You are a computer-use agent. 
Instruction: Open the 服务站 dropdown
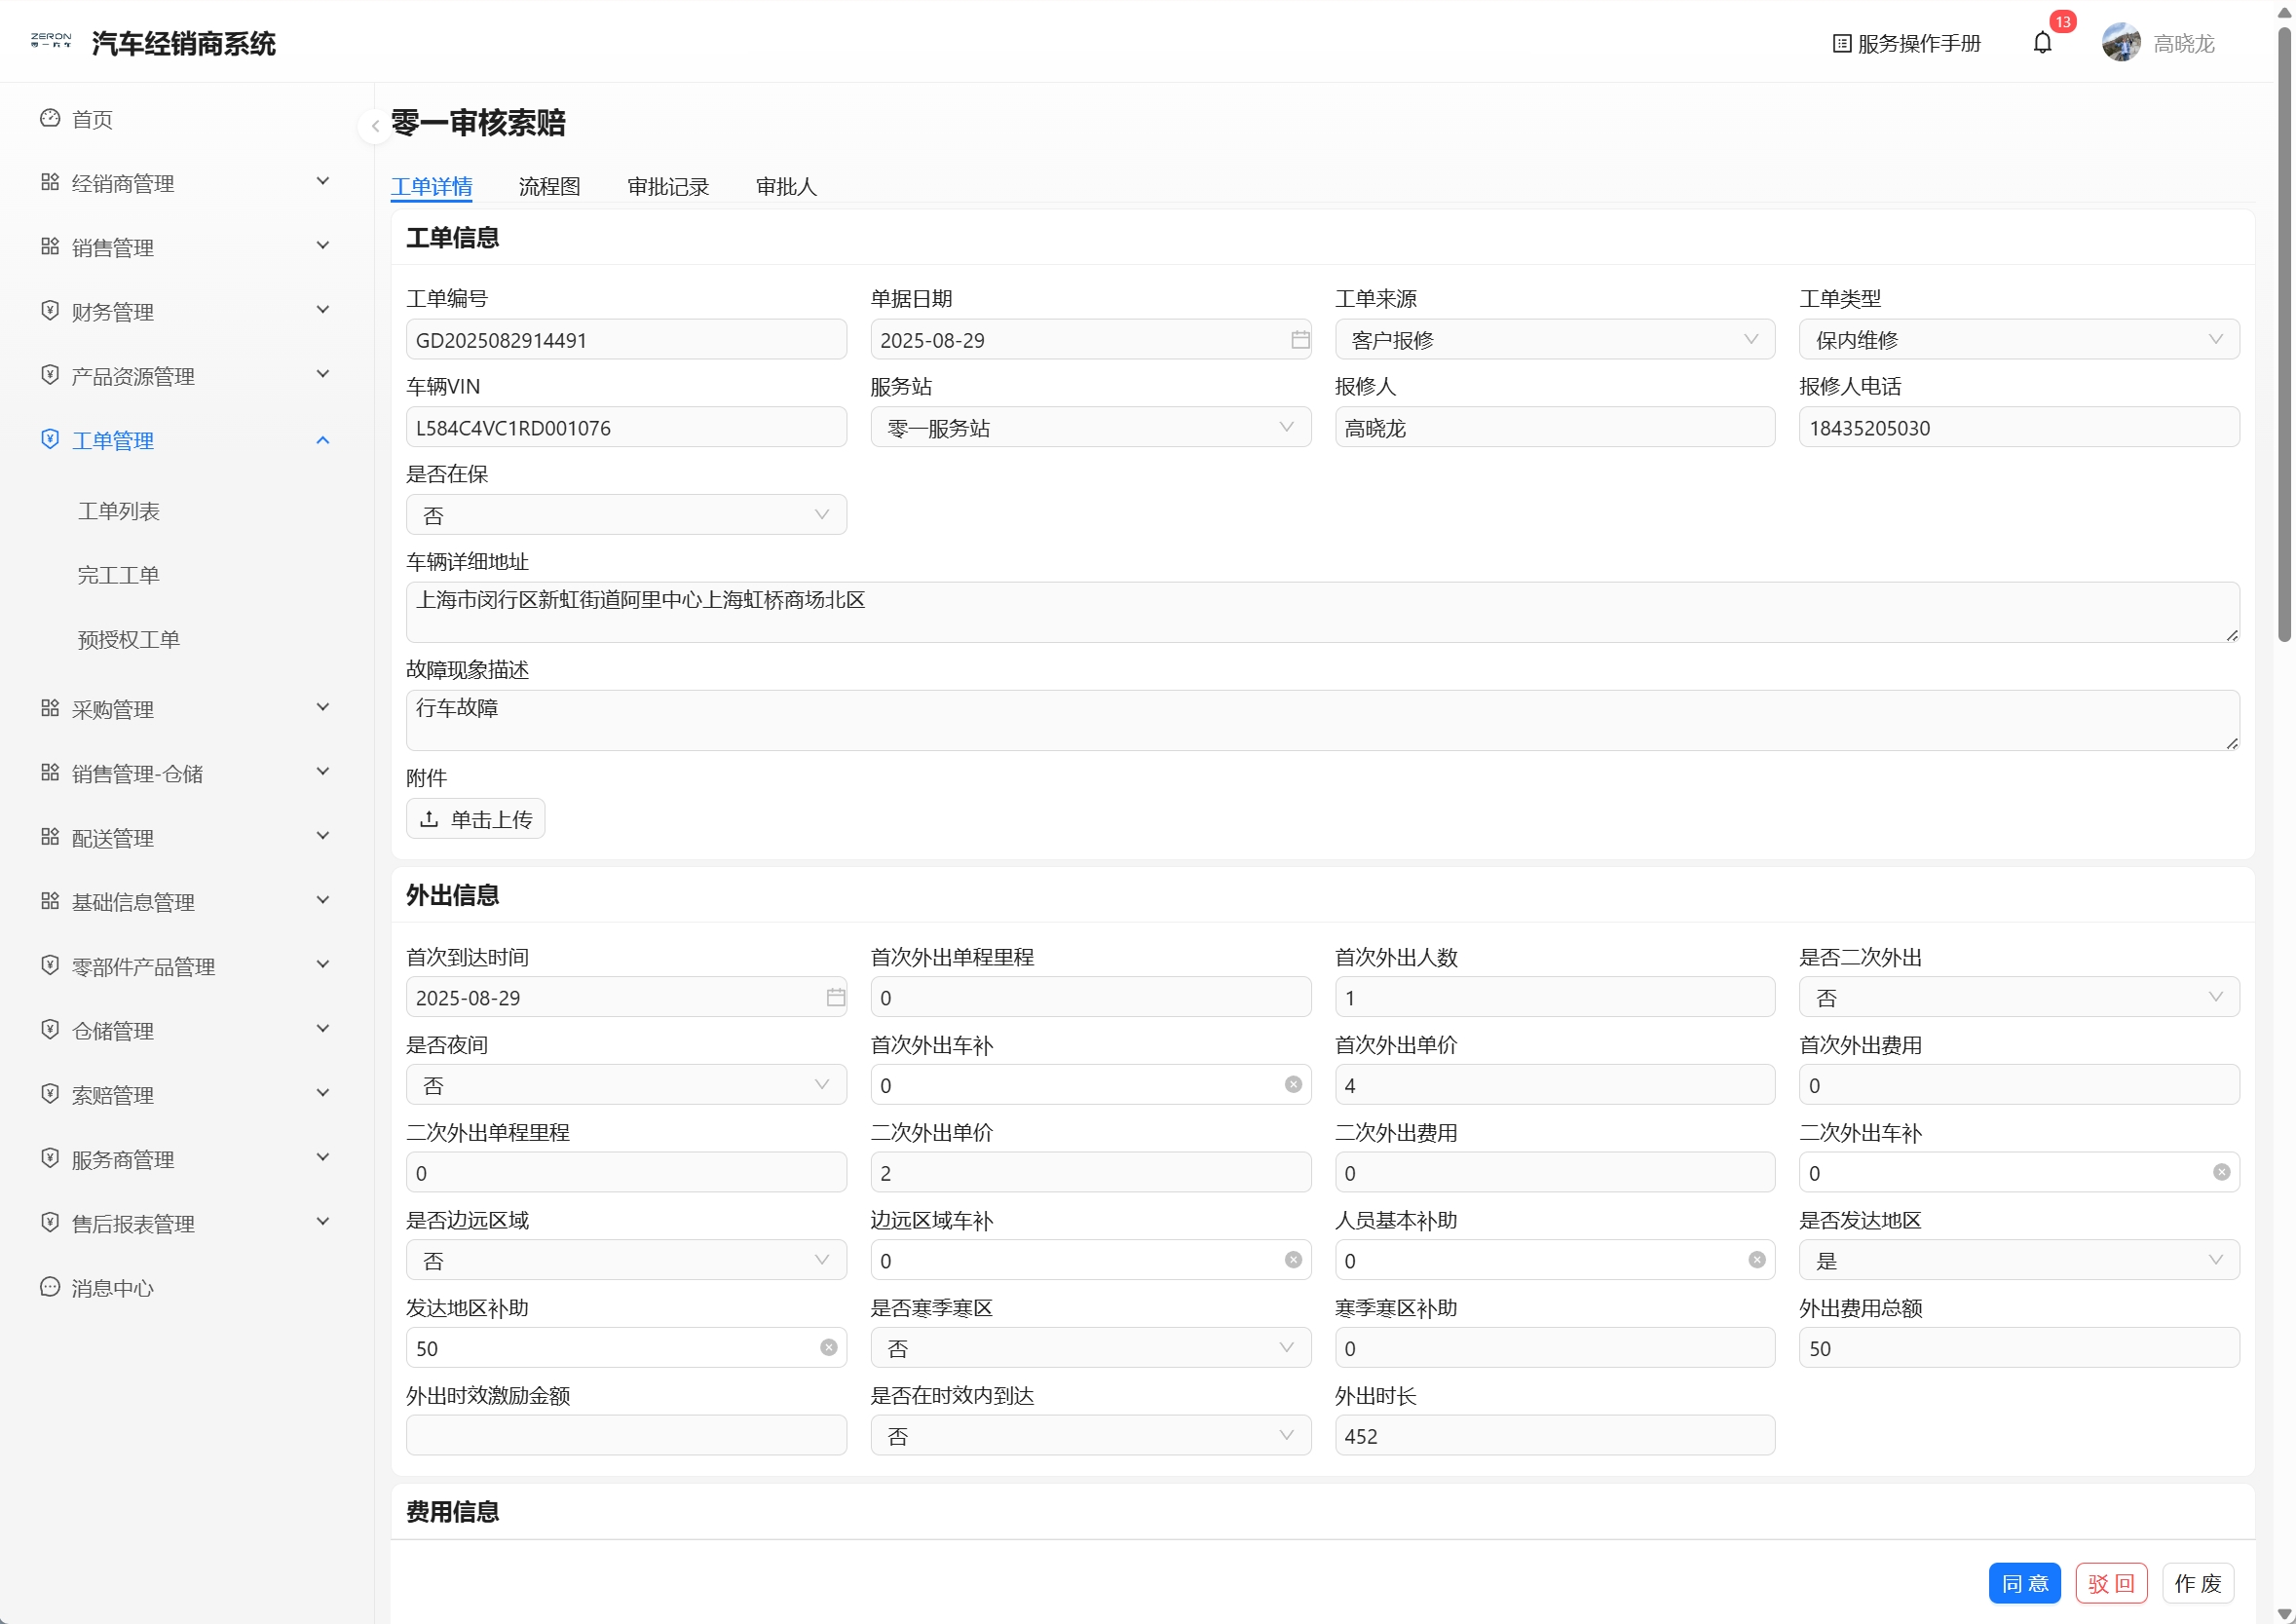(1090, 428)
